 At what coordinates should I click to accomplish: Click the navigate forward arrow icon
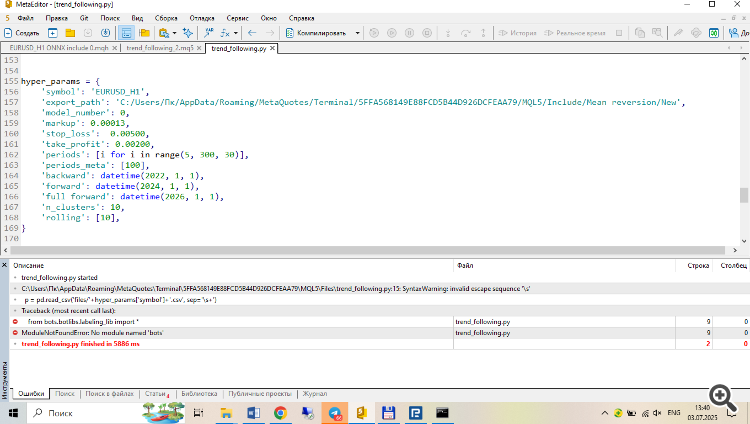click(x=270, y=33)
